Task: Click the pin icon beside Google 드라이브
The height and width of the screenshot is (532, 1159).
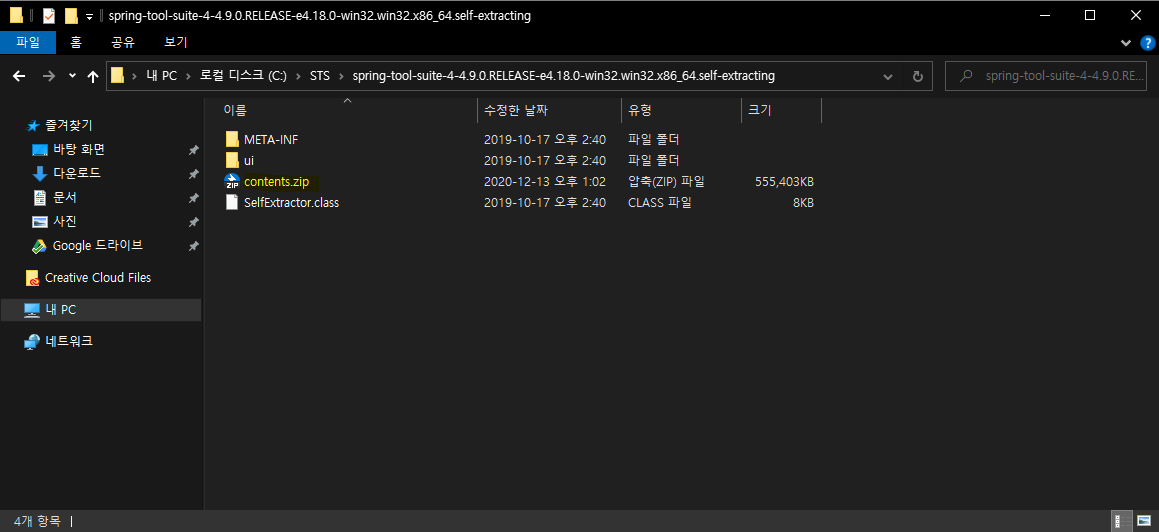Action: coord(193,246)
